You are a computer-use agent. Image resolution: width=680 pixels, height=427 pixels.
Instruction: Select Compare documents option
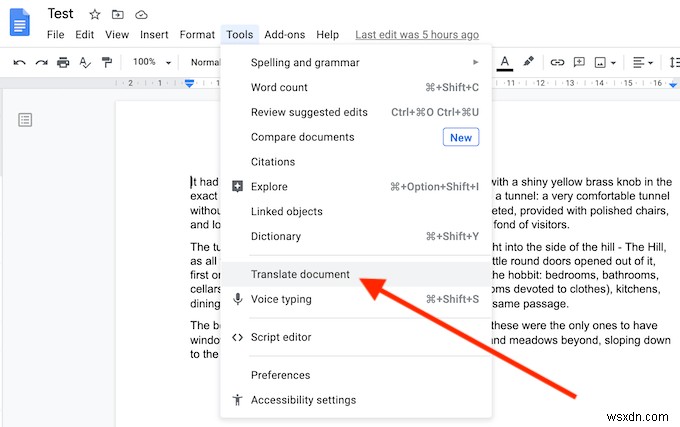tap(356, 137)
